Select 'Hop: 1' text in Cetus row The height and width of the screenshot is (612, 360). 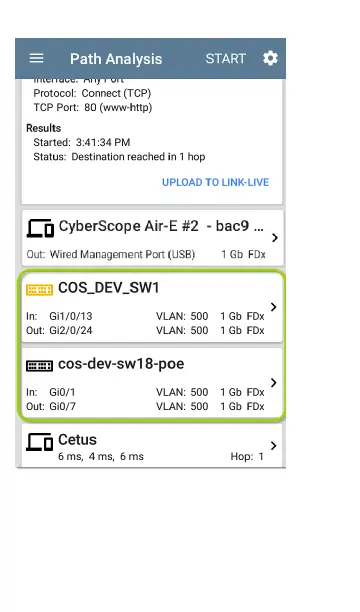(247, 457)
